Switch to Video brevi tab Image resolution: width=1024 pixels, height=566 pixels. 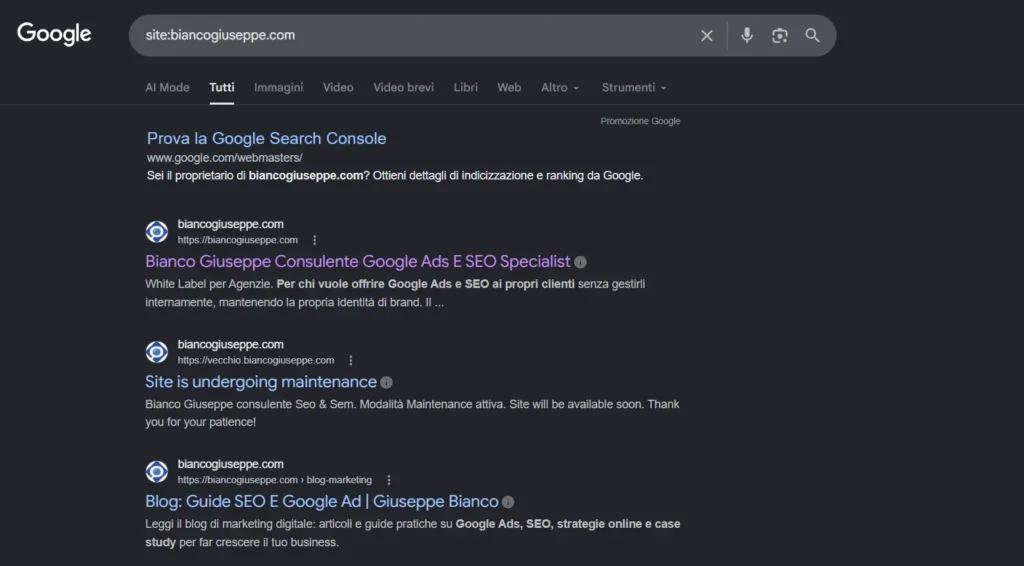click(x=403, y=87)
